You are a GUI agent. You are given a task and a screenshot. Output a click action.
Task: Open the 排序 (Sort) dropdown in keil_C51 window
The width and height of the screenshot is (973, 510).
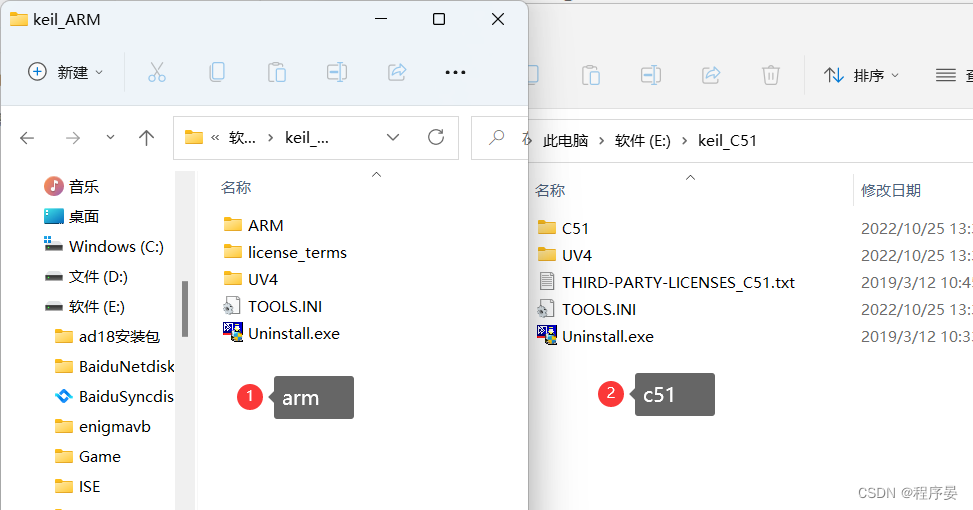point(861,75)
